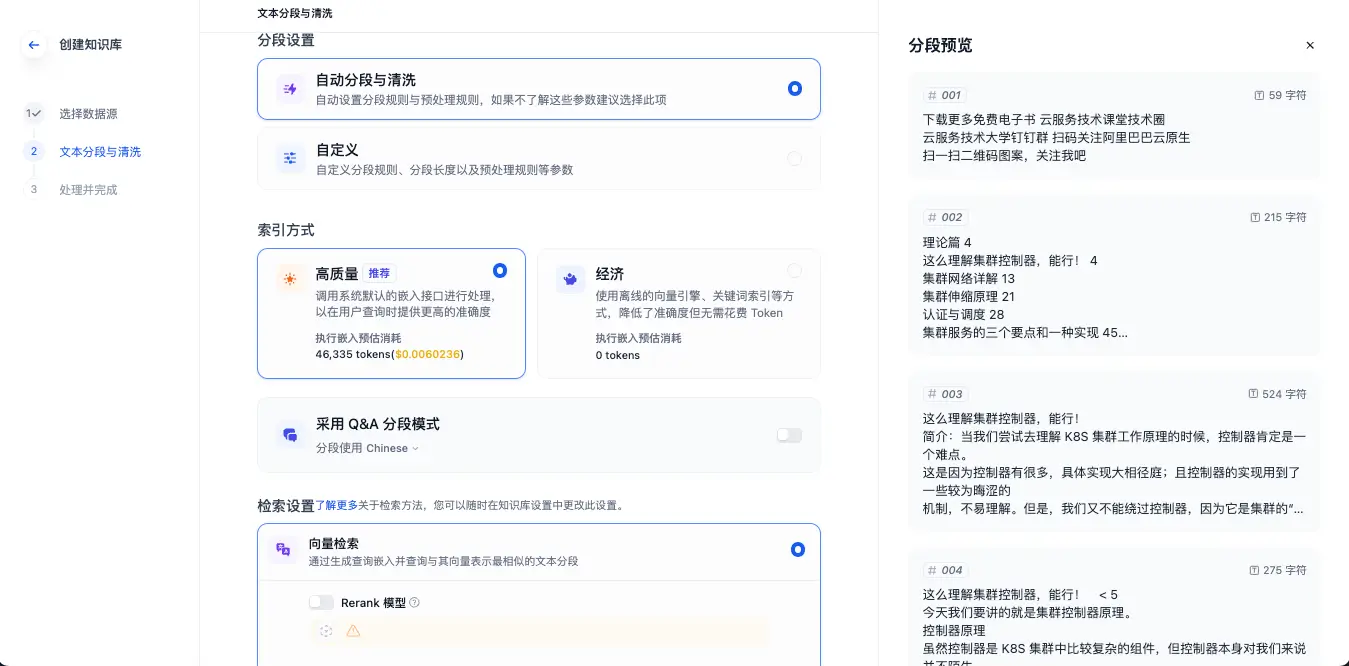Viewport: 1349px width, 666px height.
Task: Click the sliders icon on the 自定义 option
Action: (x=289, y=158)
